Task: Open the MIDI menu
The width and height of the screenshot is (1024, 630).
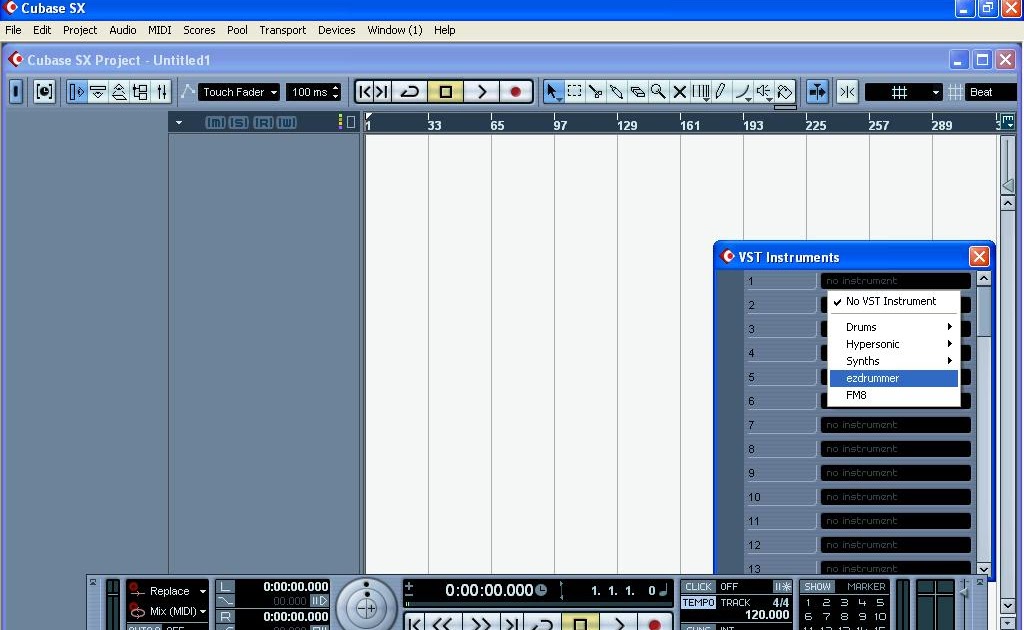Action: tap(159, 30)
